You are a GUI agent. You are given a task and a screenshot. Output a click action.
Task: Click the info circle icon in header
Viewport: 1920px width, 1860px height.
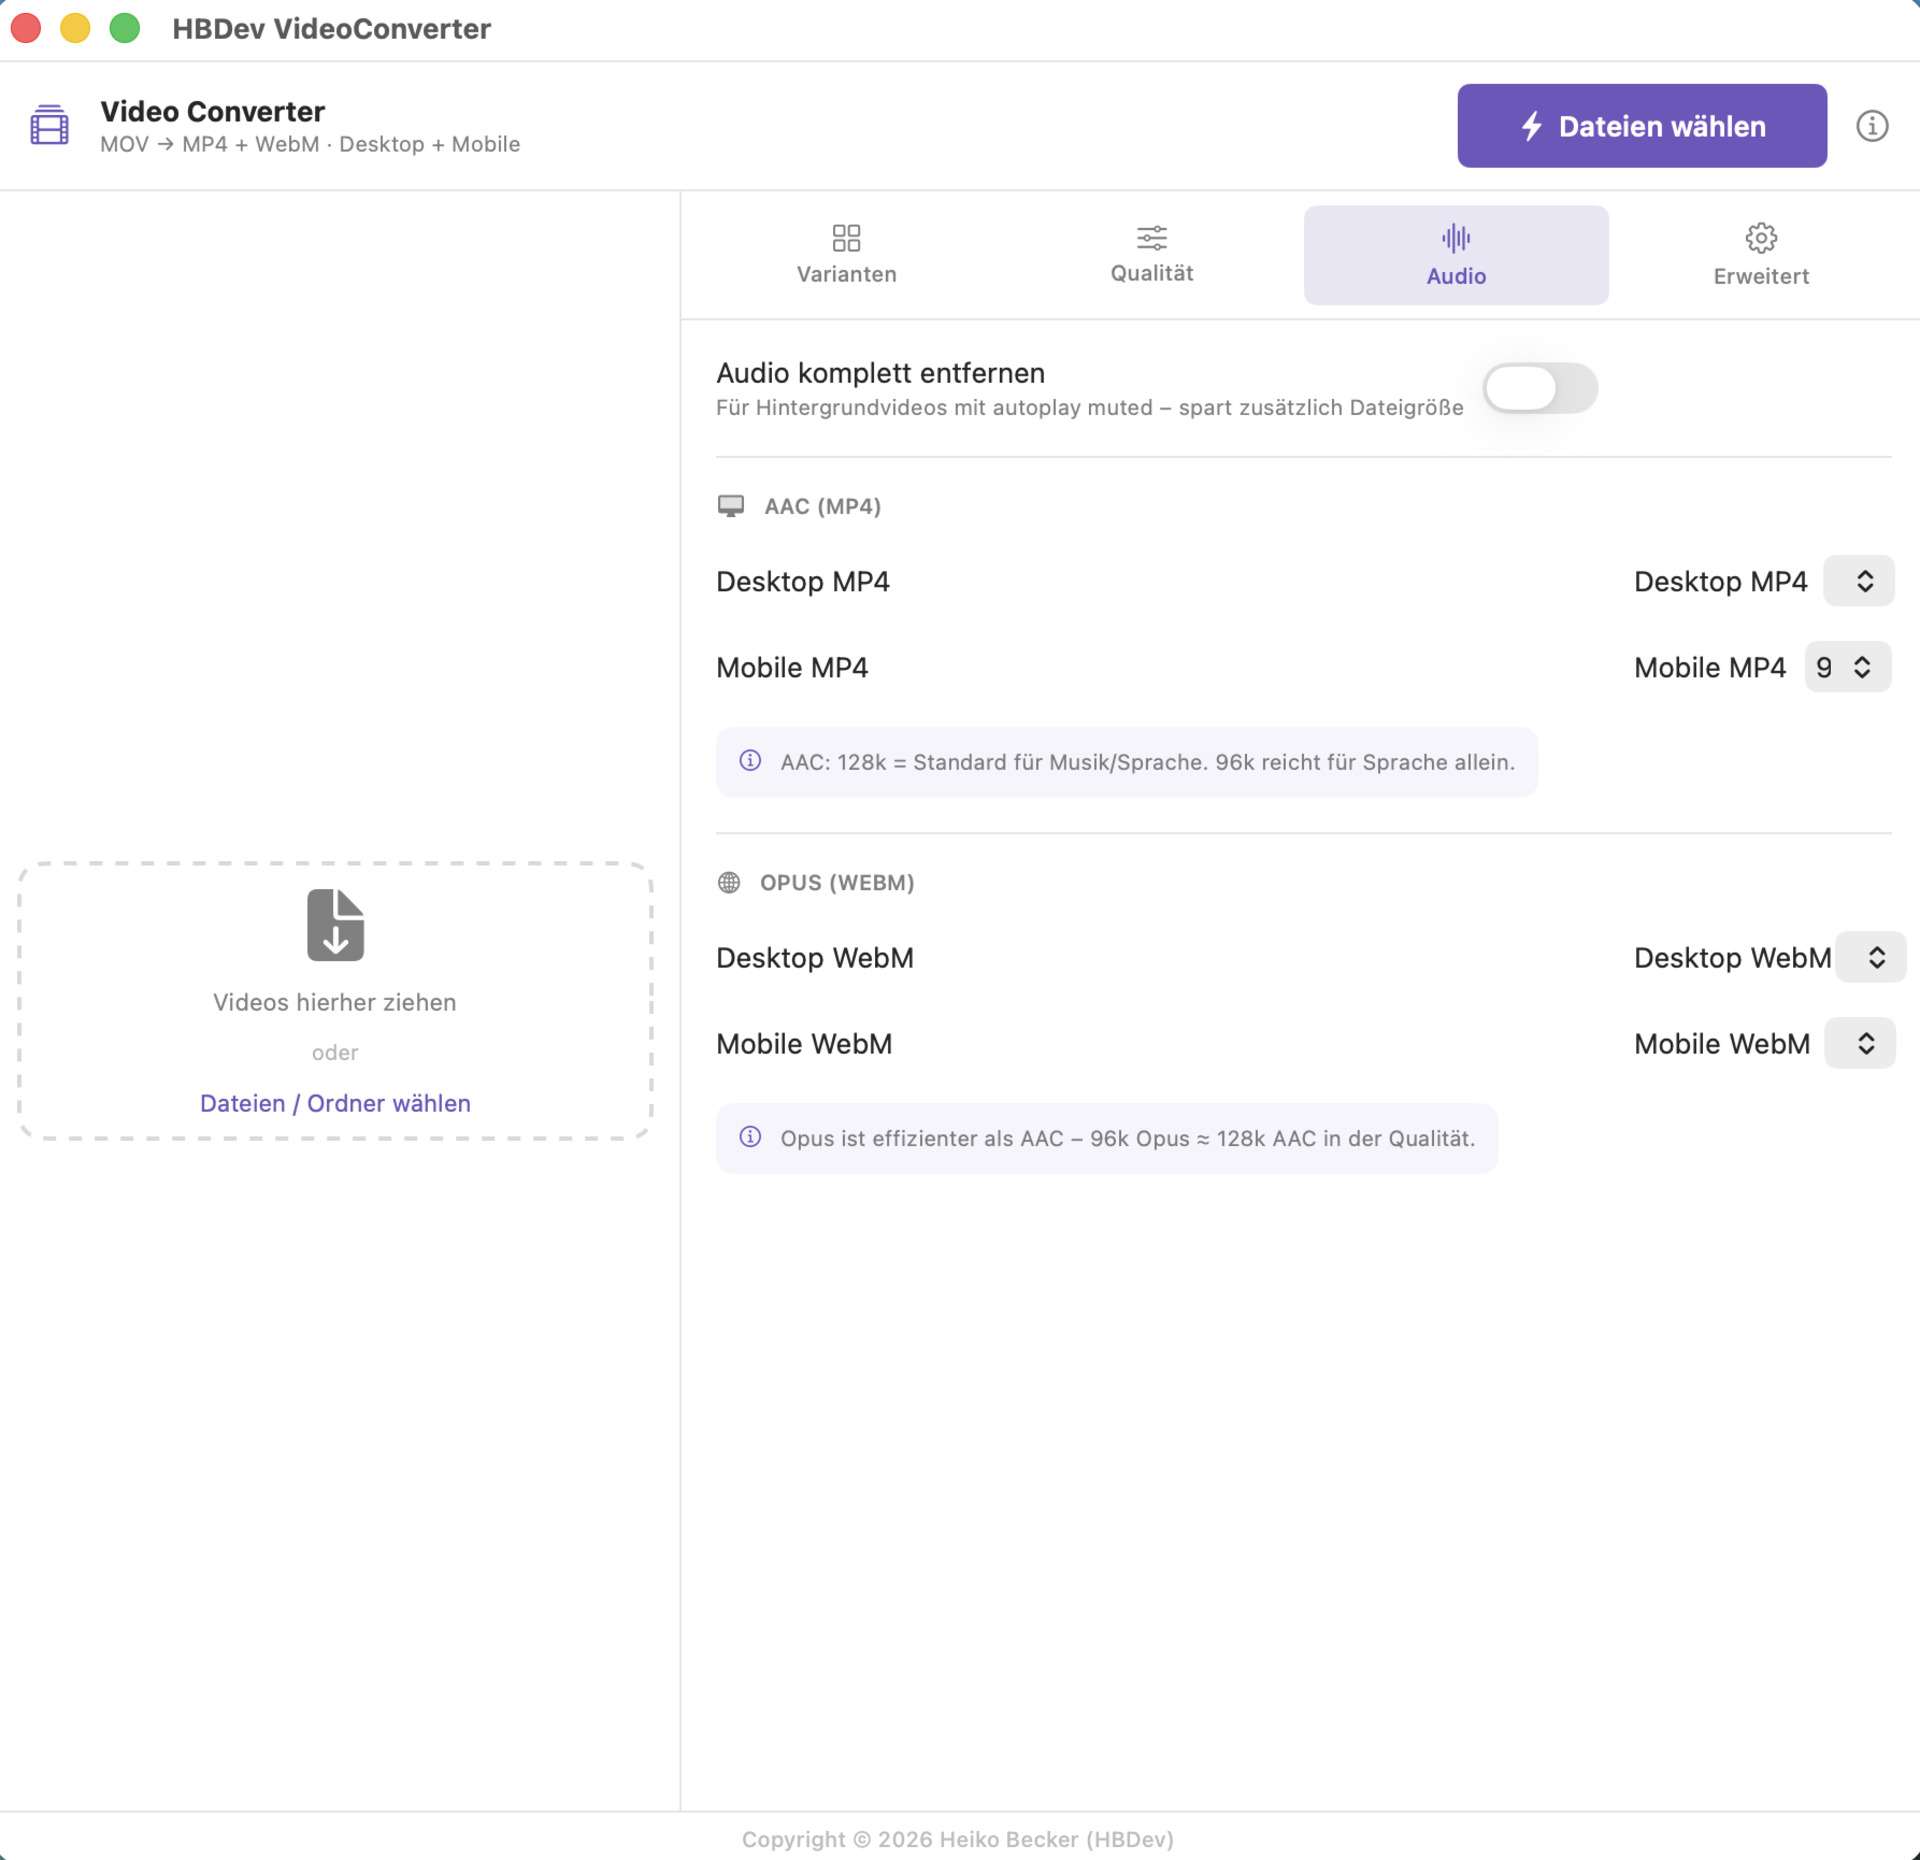click(x=1871, y=126)
